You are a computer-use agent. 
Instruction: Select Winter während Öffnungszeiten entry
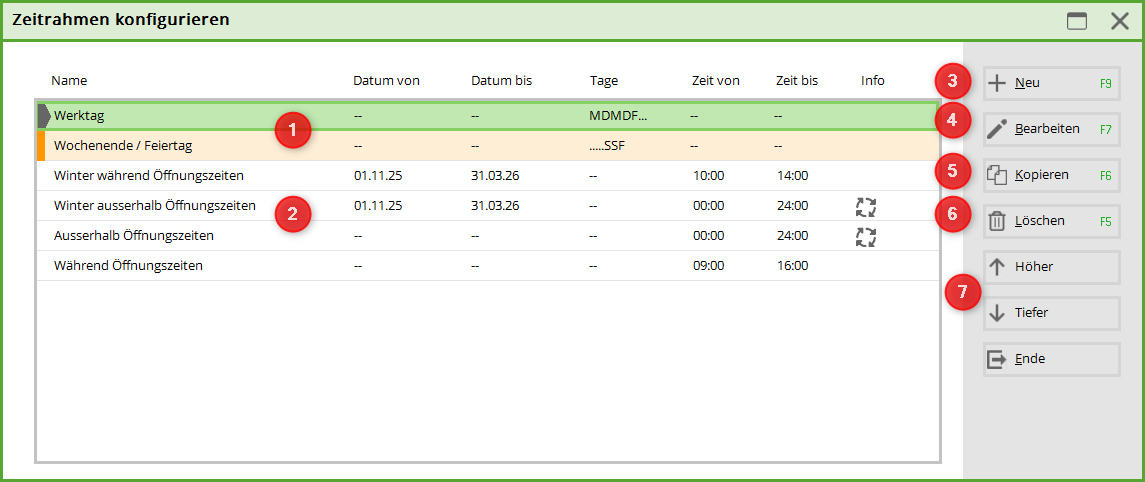pyautogui.click(x=150, y=176)
